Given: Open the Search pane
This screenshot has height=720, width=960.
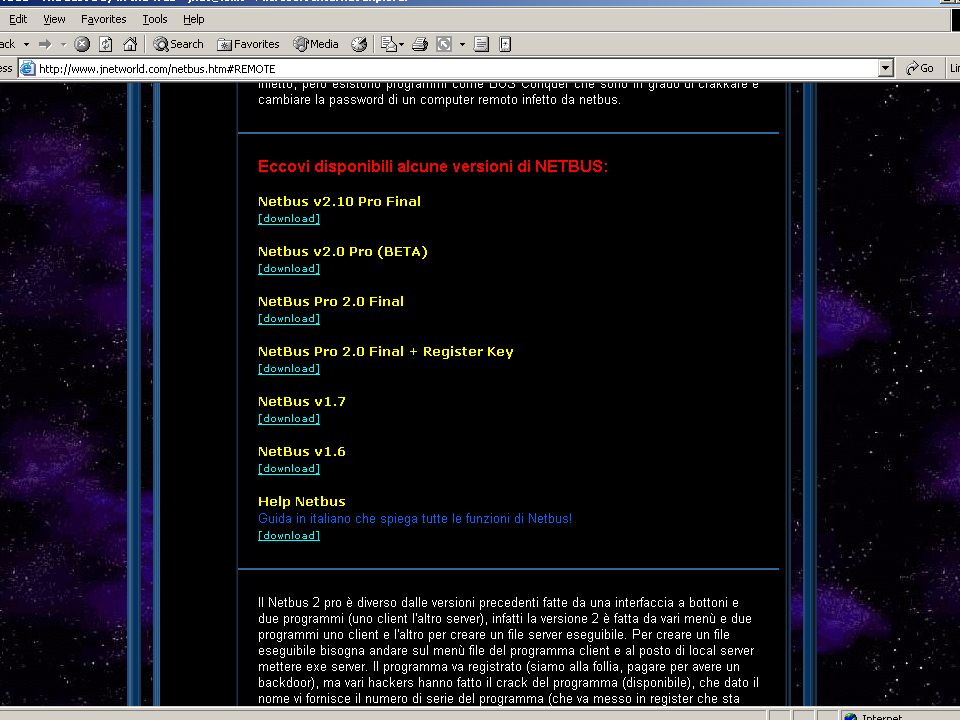Looking at the screenshot, I should pyautogui.click(x=178, y=44).
